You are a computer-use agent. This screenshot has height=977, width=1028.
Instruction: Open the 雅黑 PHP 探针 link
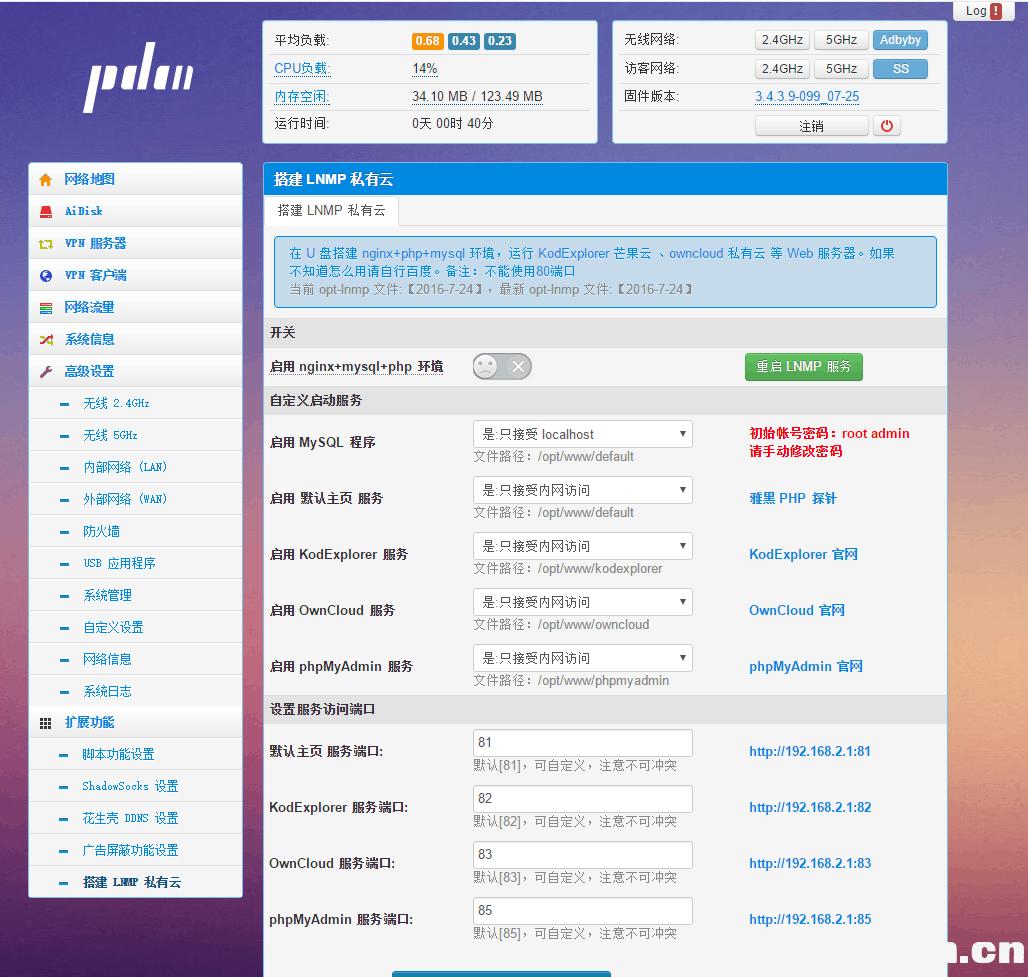click(x=793, y=498)
